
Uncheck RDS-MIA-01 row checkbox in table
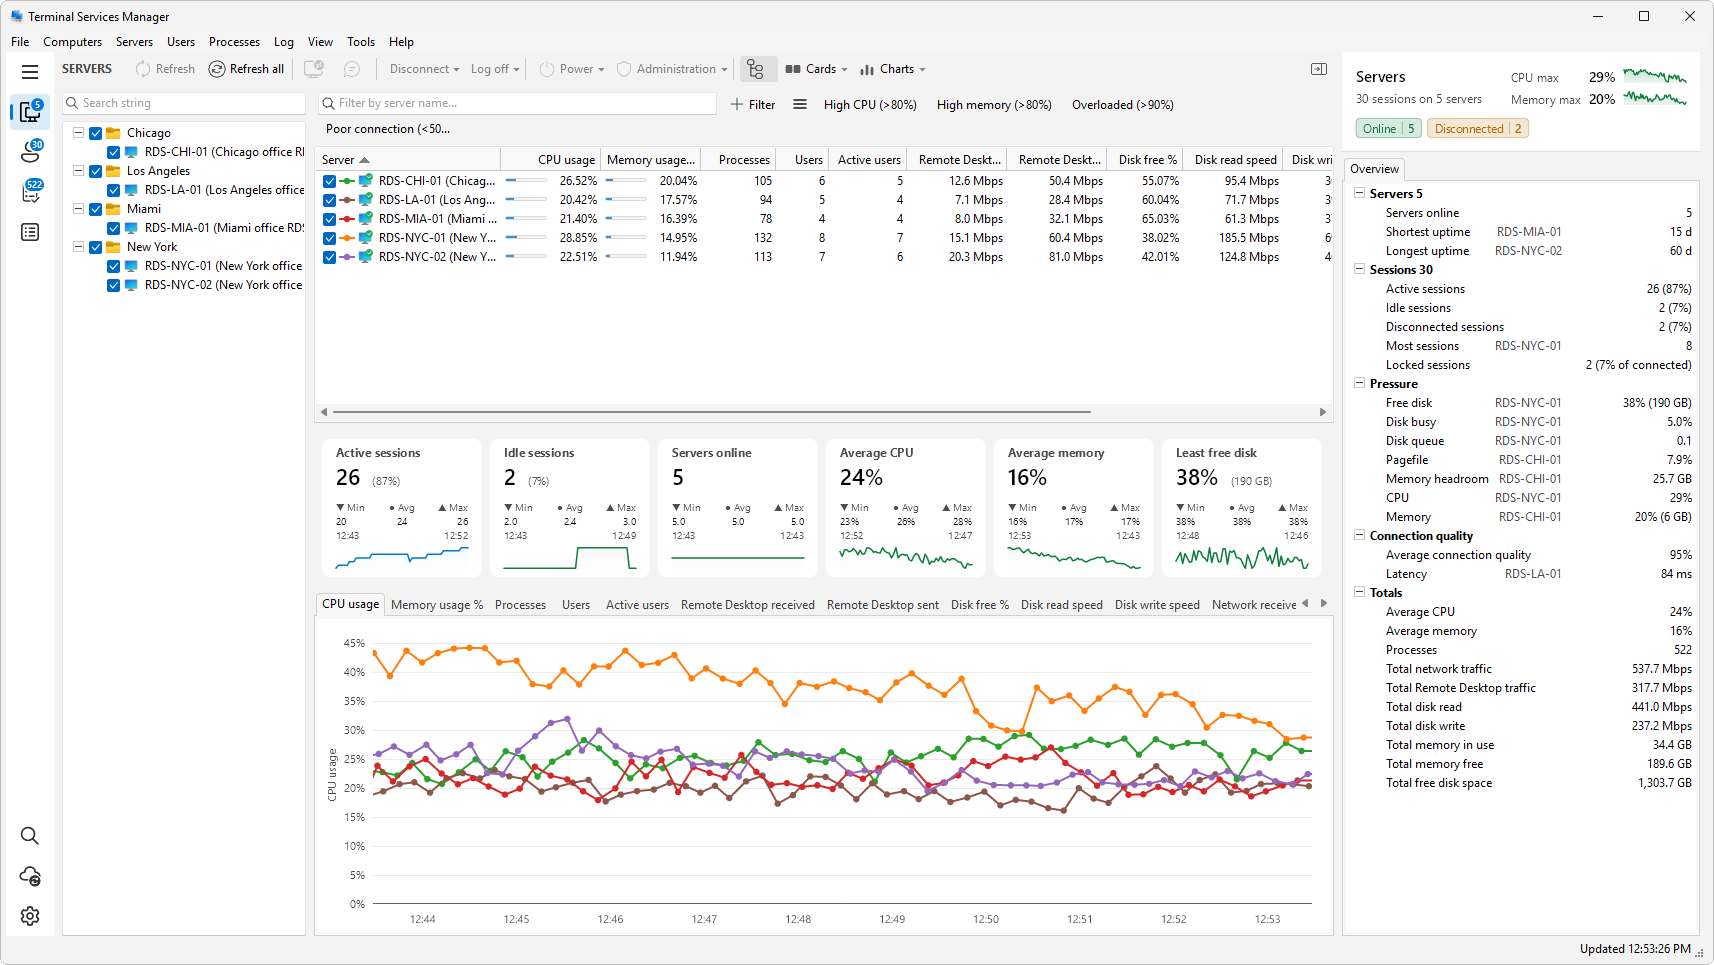[x=329, y=219]
